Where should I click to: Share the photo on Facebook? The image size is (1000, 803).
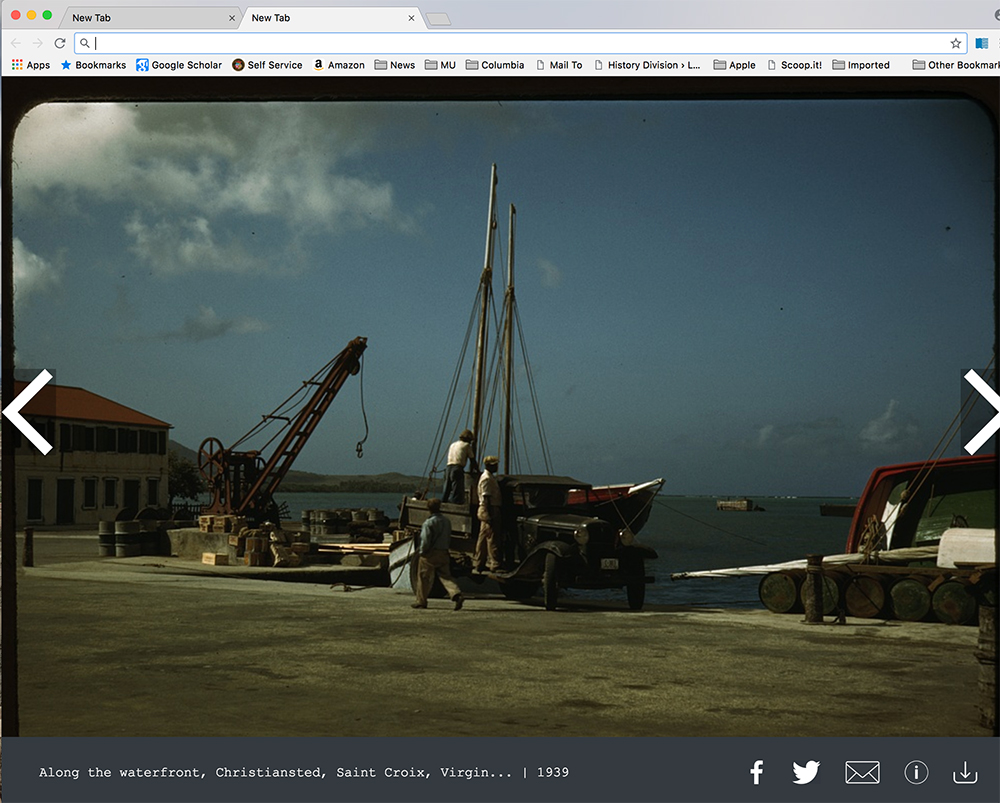tap(757, 772)
